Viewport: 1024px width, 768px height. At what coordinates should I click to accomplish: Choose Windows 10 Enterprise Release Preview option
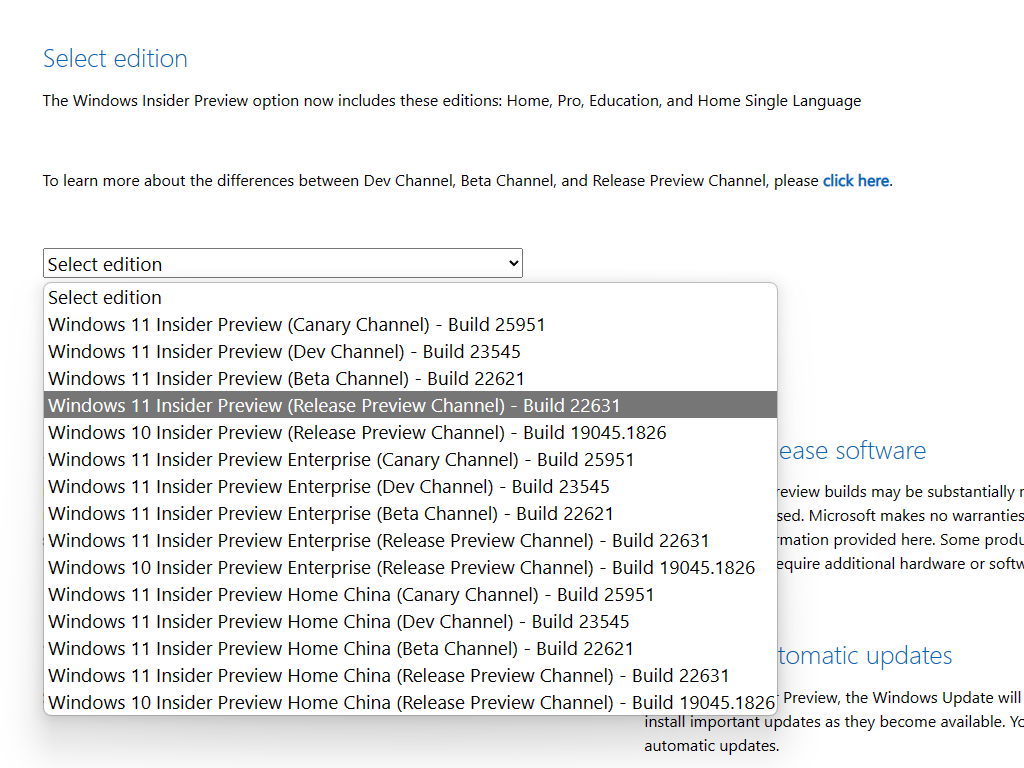pos(401,567)
